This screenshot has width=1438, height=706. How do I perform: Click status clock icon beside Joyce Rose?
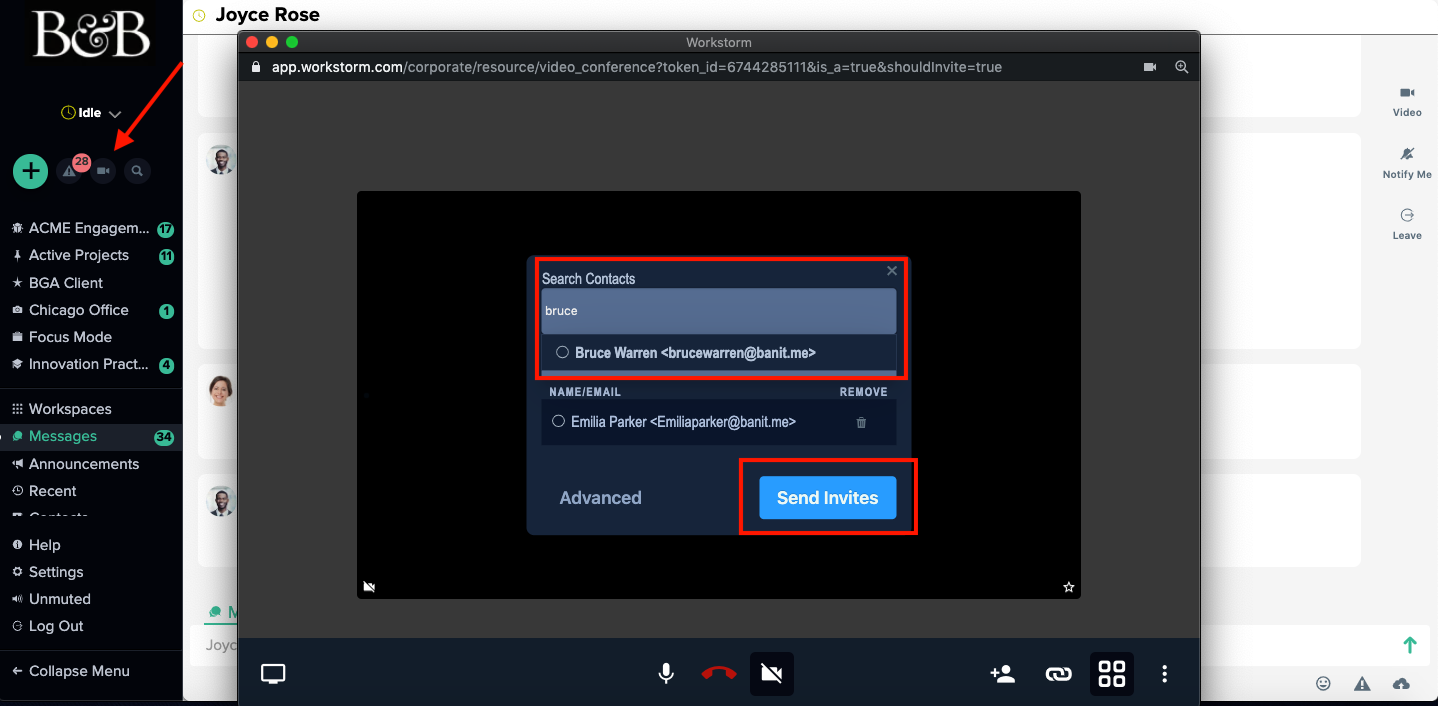(199, 15)
